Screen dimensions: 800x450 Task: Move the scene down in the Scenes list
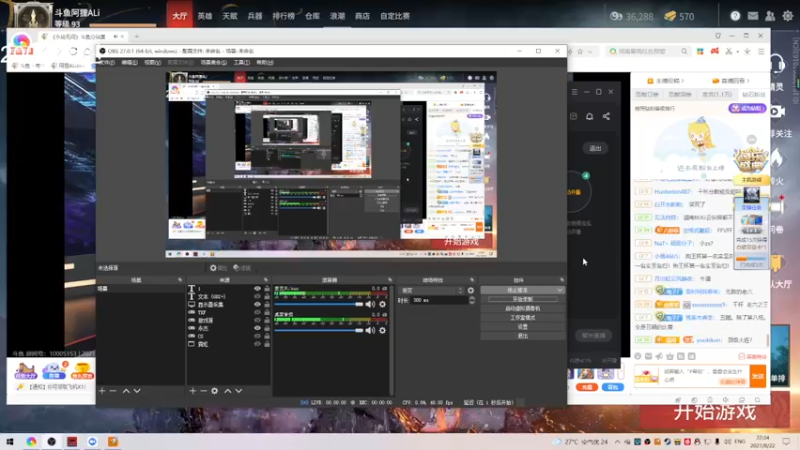(137, 391)
